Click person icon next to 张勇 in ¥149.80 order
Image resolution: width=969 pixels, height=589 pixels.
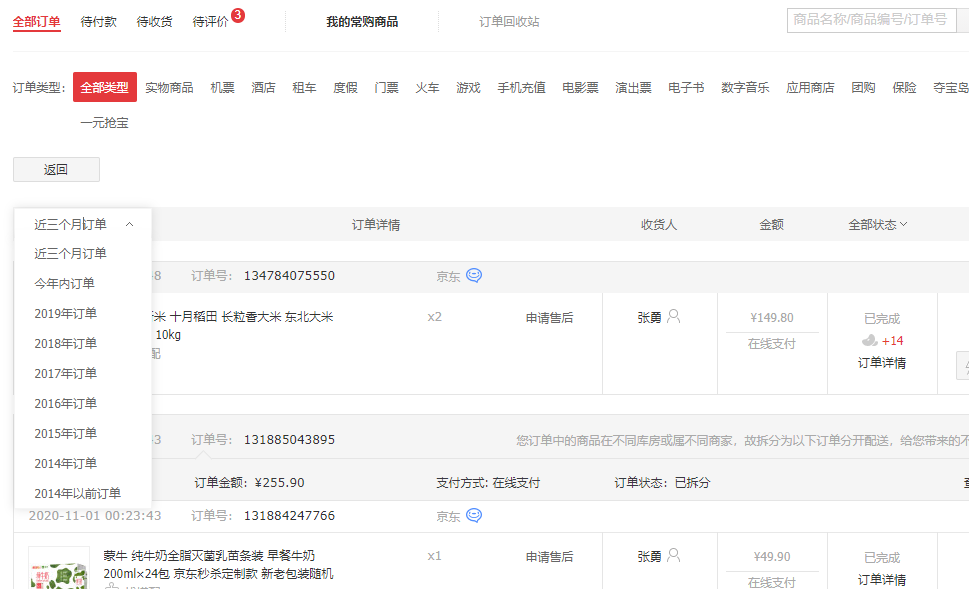coord(674,316)
